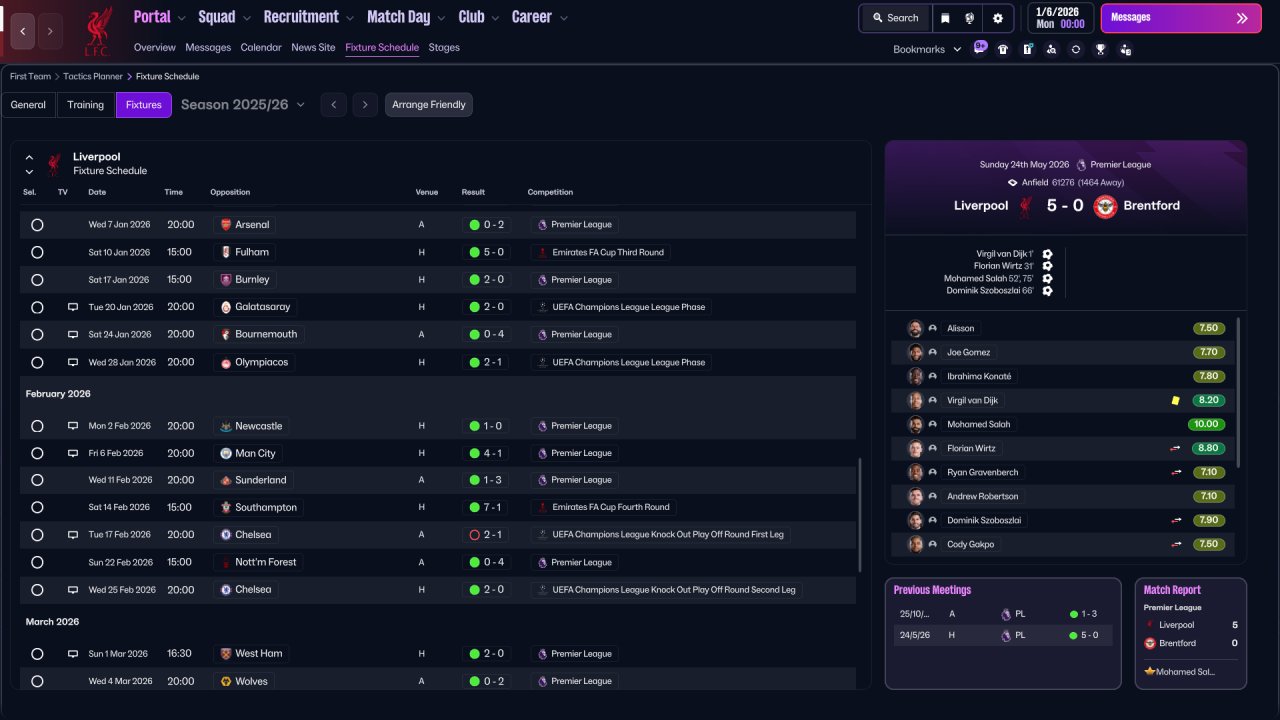Click TV icon on West Ham fixture row
Screen dimensions: 1280x720
pos(73,654)
